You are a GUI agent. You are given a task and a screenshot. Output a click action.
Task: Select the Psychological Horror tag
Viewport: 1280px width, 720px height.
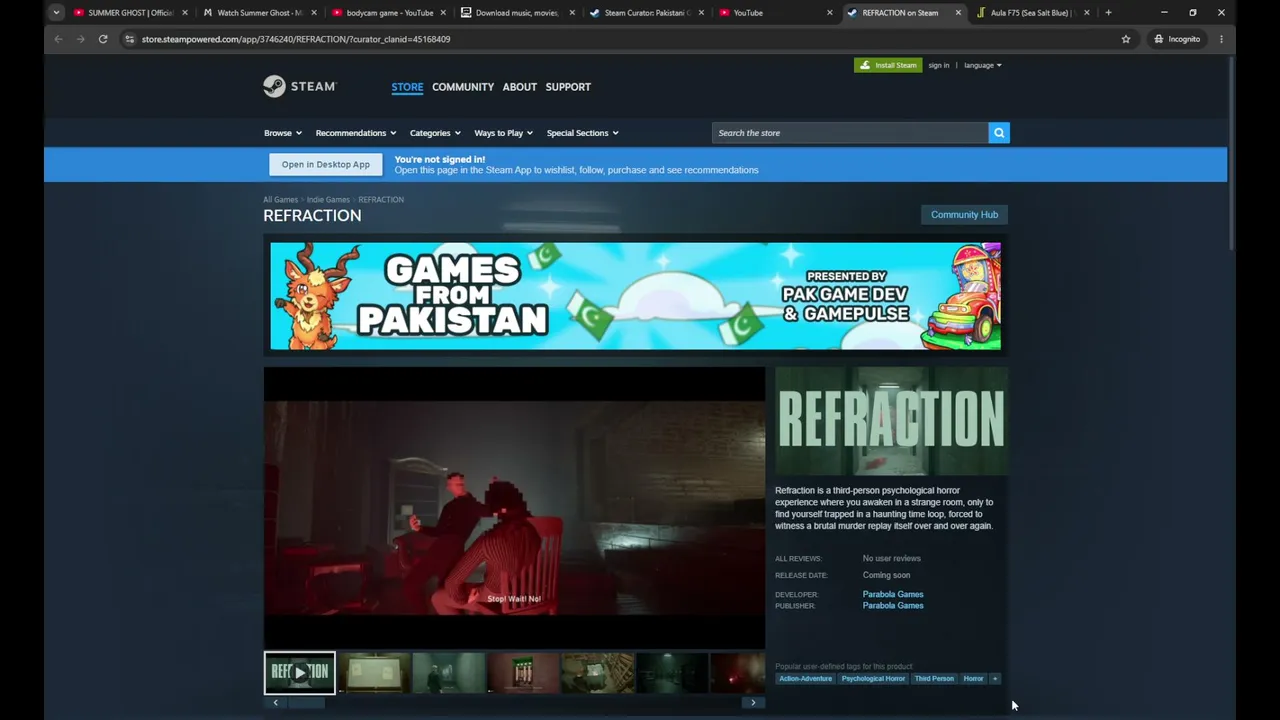(x=873, y=679)
